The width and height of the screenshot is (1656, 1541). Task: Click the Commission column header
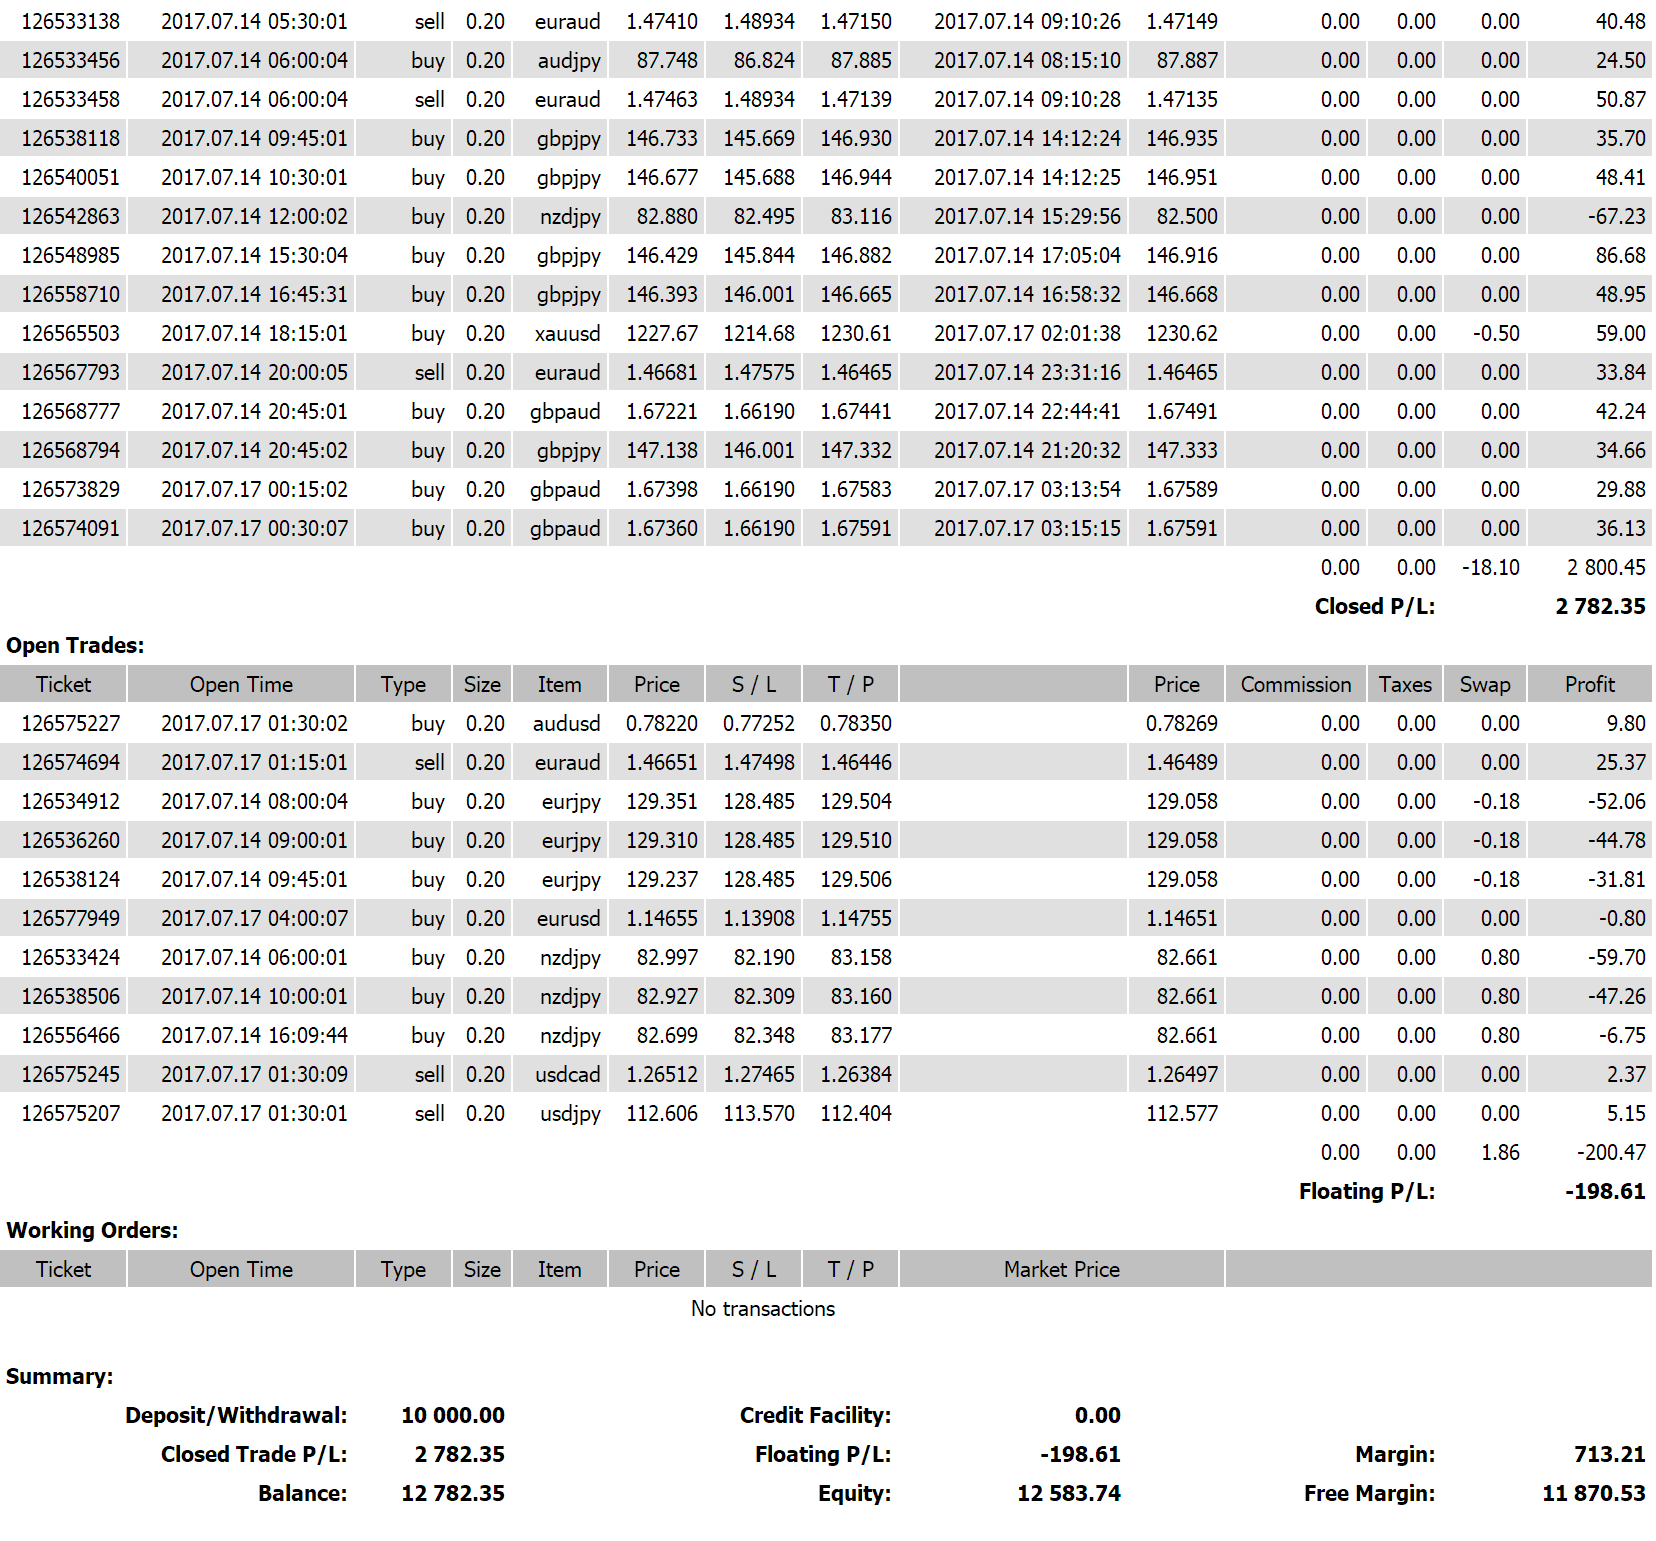[1296, 684]
